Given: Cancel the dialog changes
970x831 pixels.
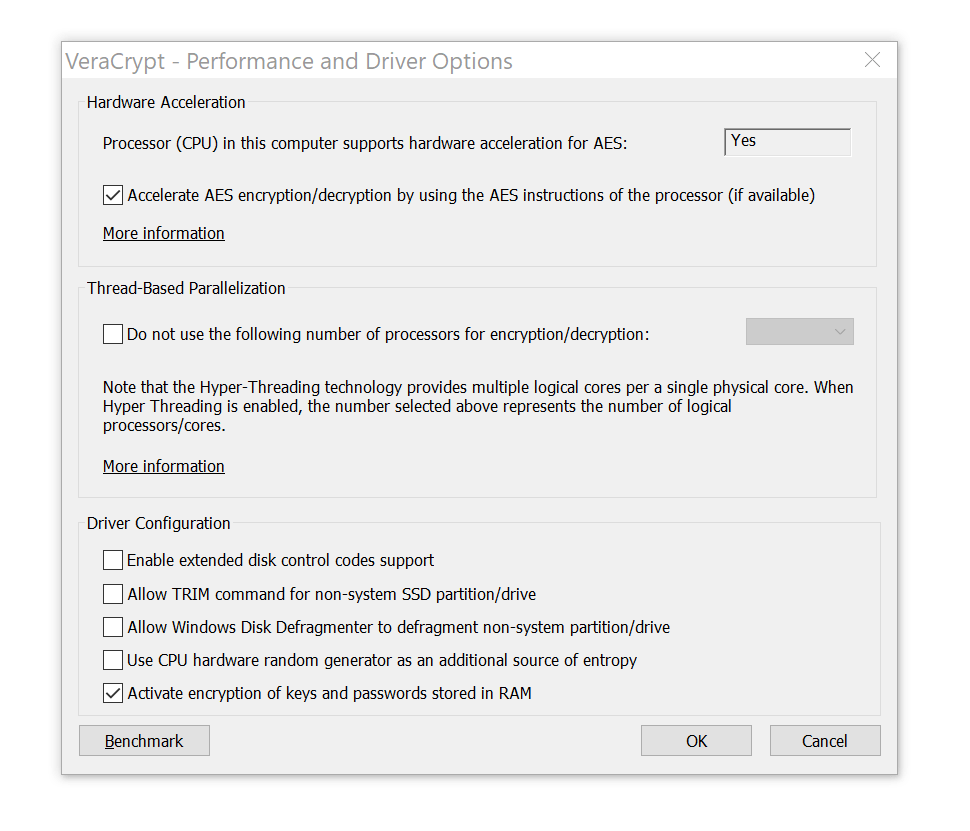Looking at the screenshot, I should (x=824, y=741).
